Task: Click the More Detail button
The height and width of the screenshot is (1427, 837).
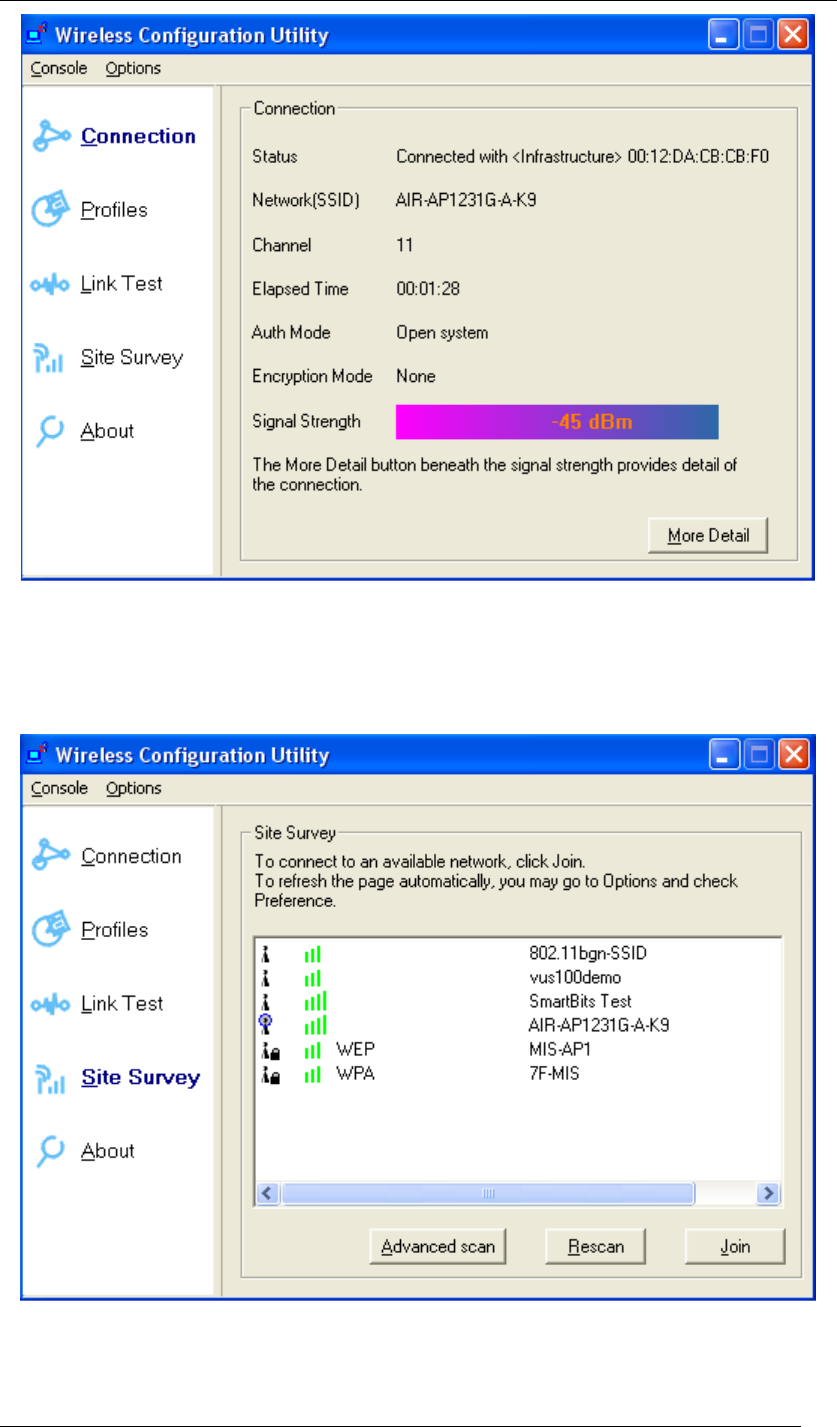Action: click(x=708, y=535)
